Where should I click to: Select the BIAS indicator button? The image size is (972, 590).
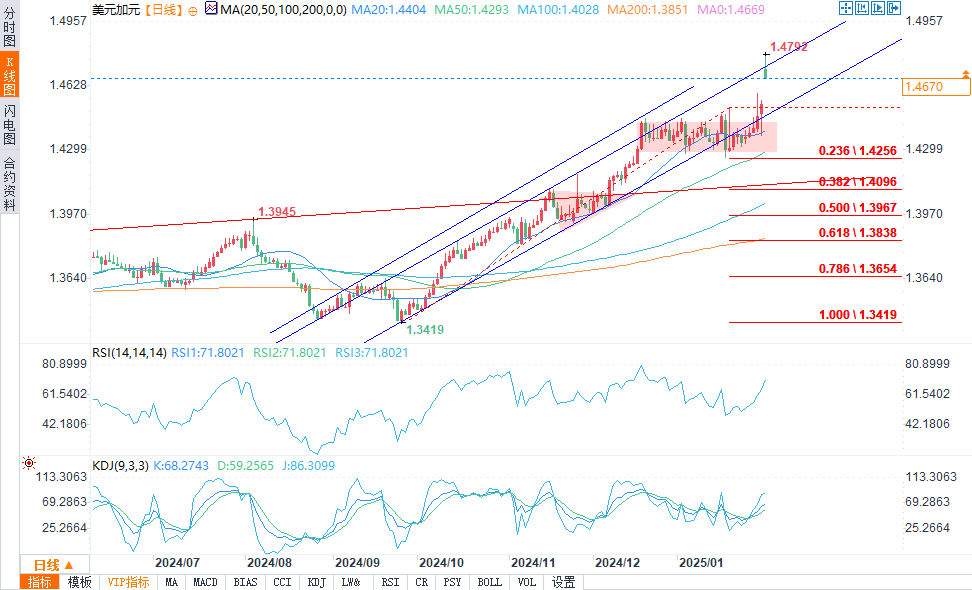[x=245, y=582]
